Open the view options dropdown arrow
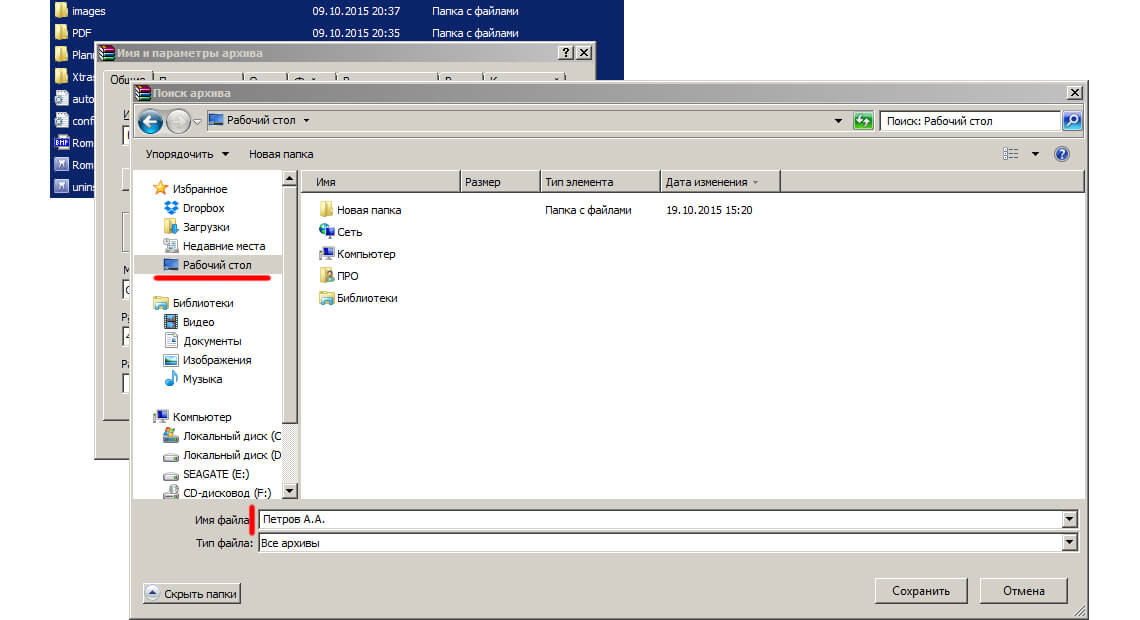Image resolution: width=1140 pixels, height=620 pixels. pos(1035,154)
